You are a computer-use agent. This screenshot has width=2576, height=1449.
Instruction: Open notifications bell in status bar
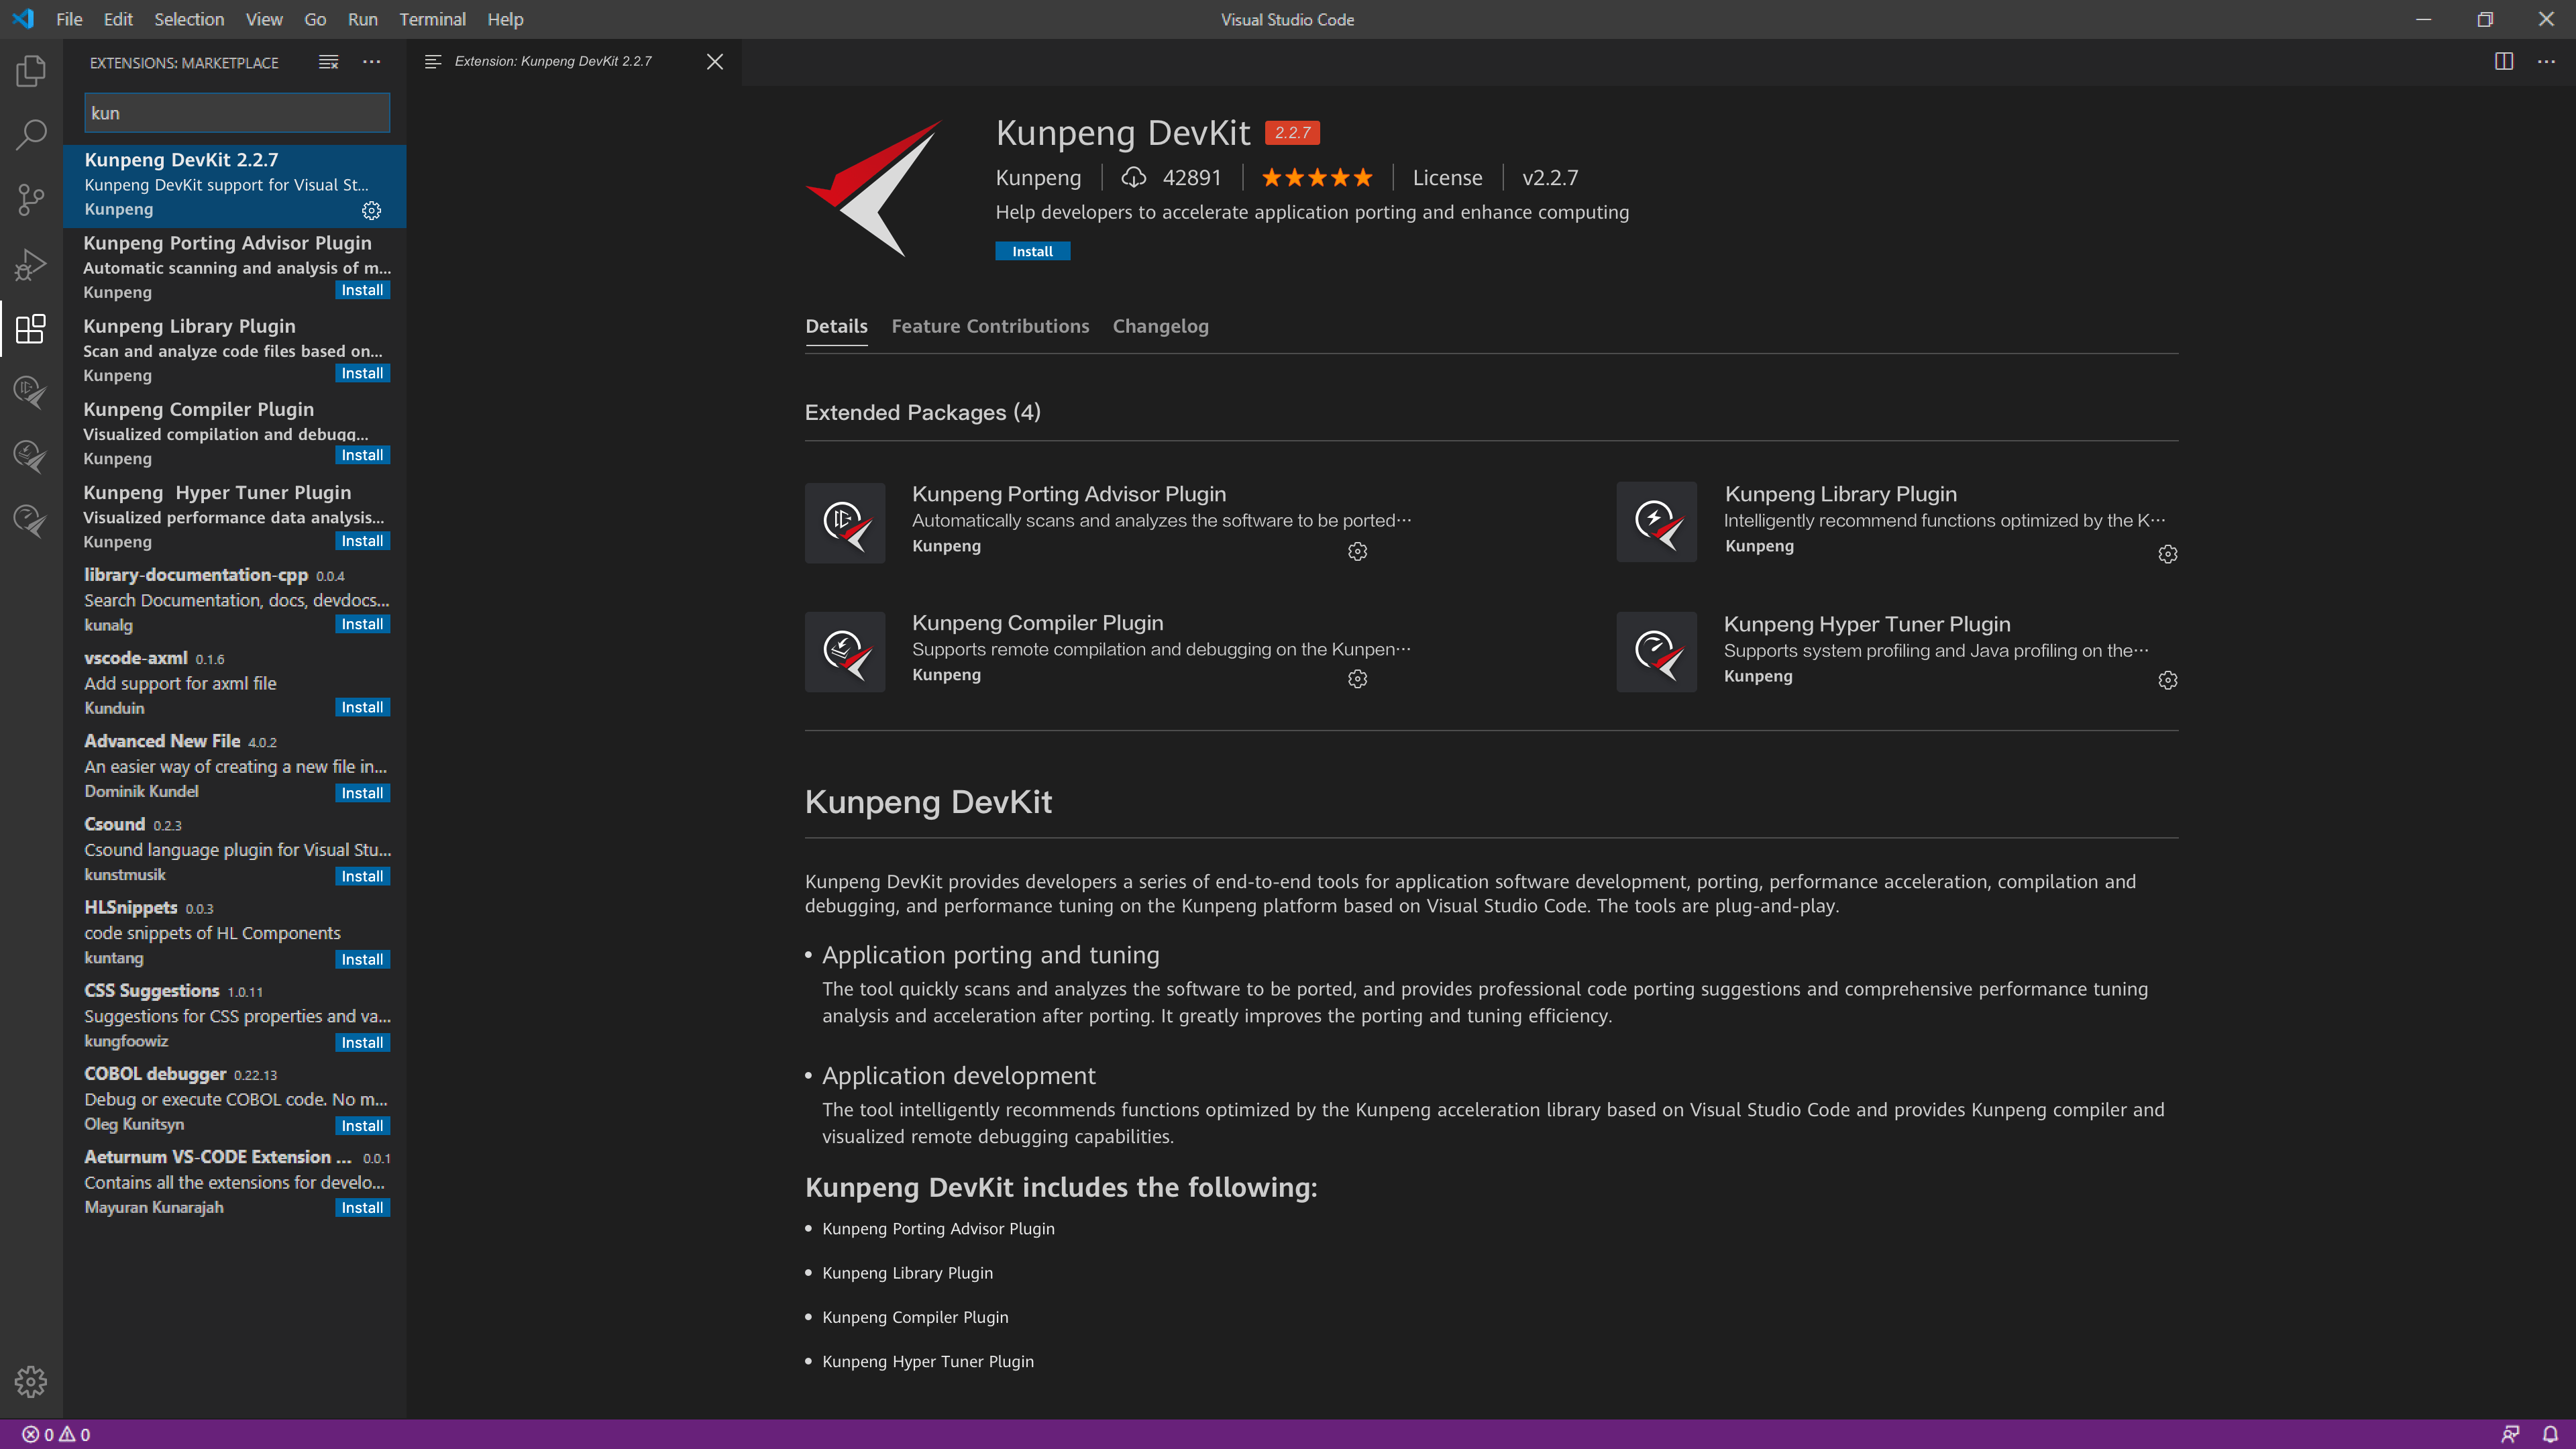(2549, 1434)
